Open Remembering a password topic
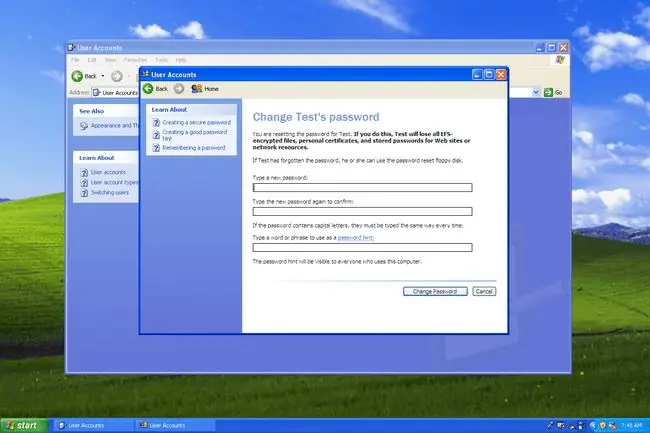 [x=194, y=148]
